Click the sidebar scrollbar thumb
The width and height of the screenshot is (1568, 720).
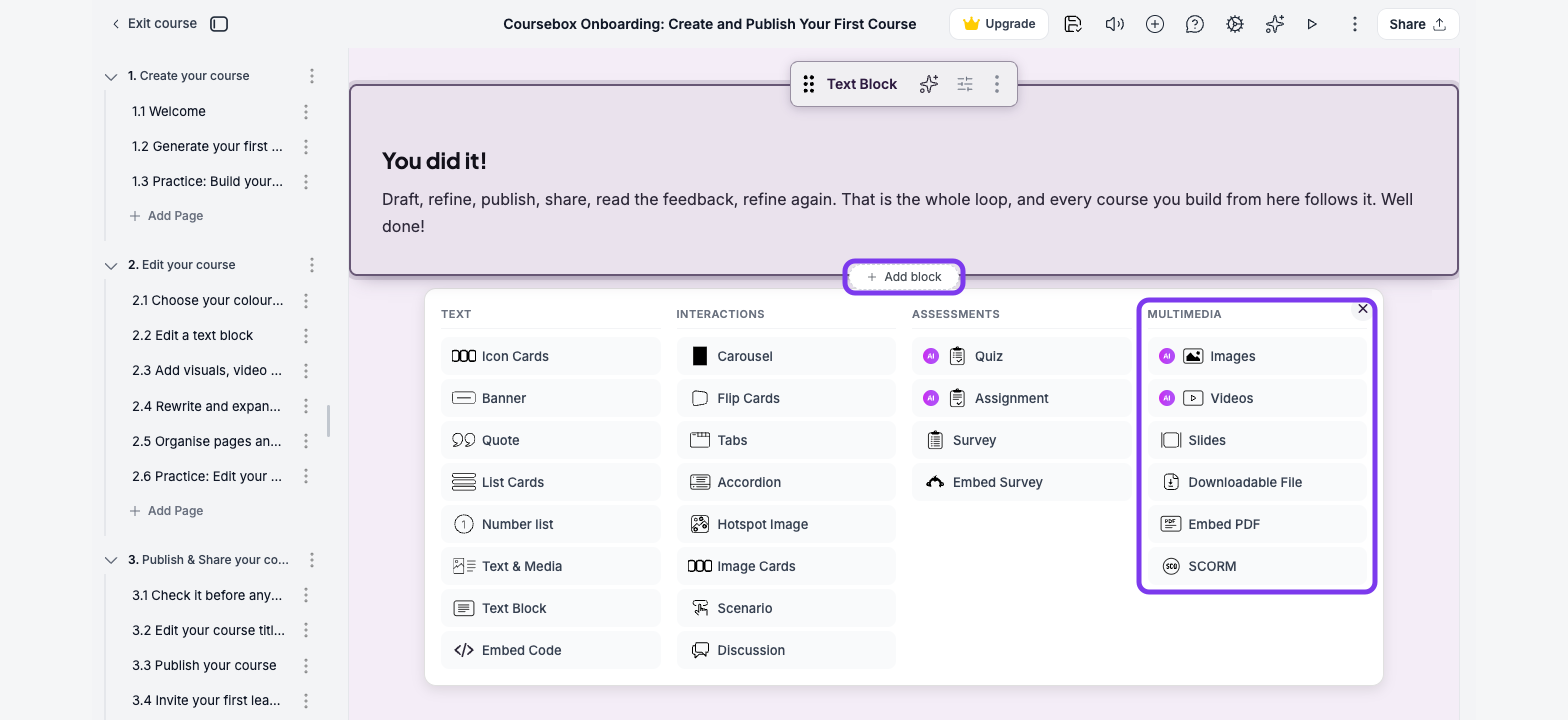point(328,421)
